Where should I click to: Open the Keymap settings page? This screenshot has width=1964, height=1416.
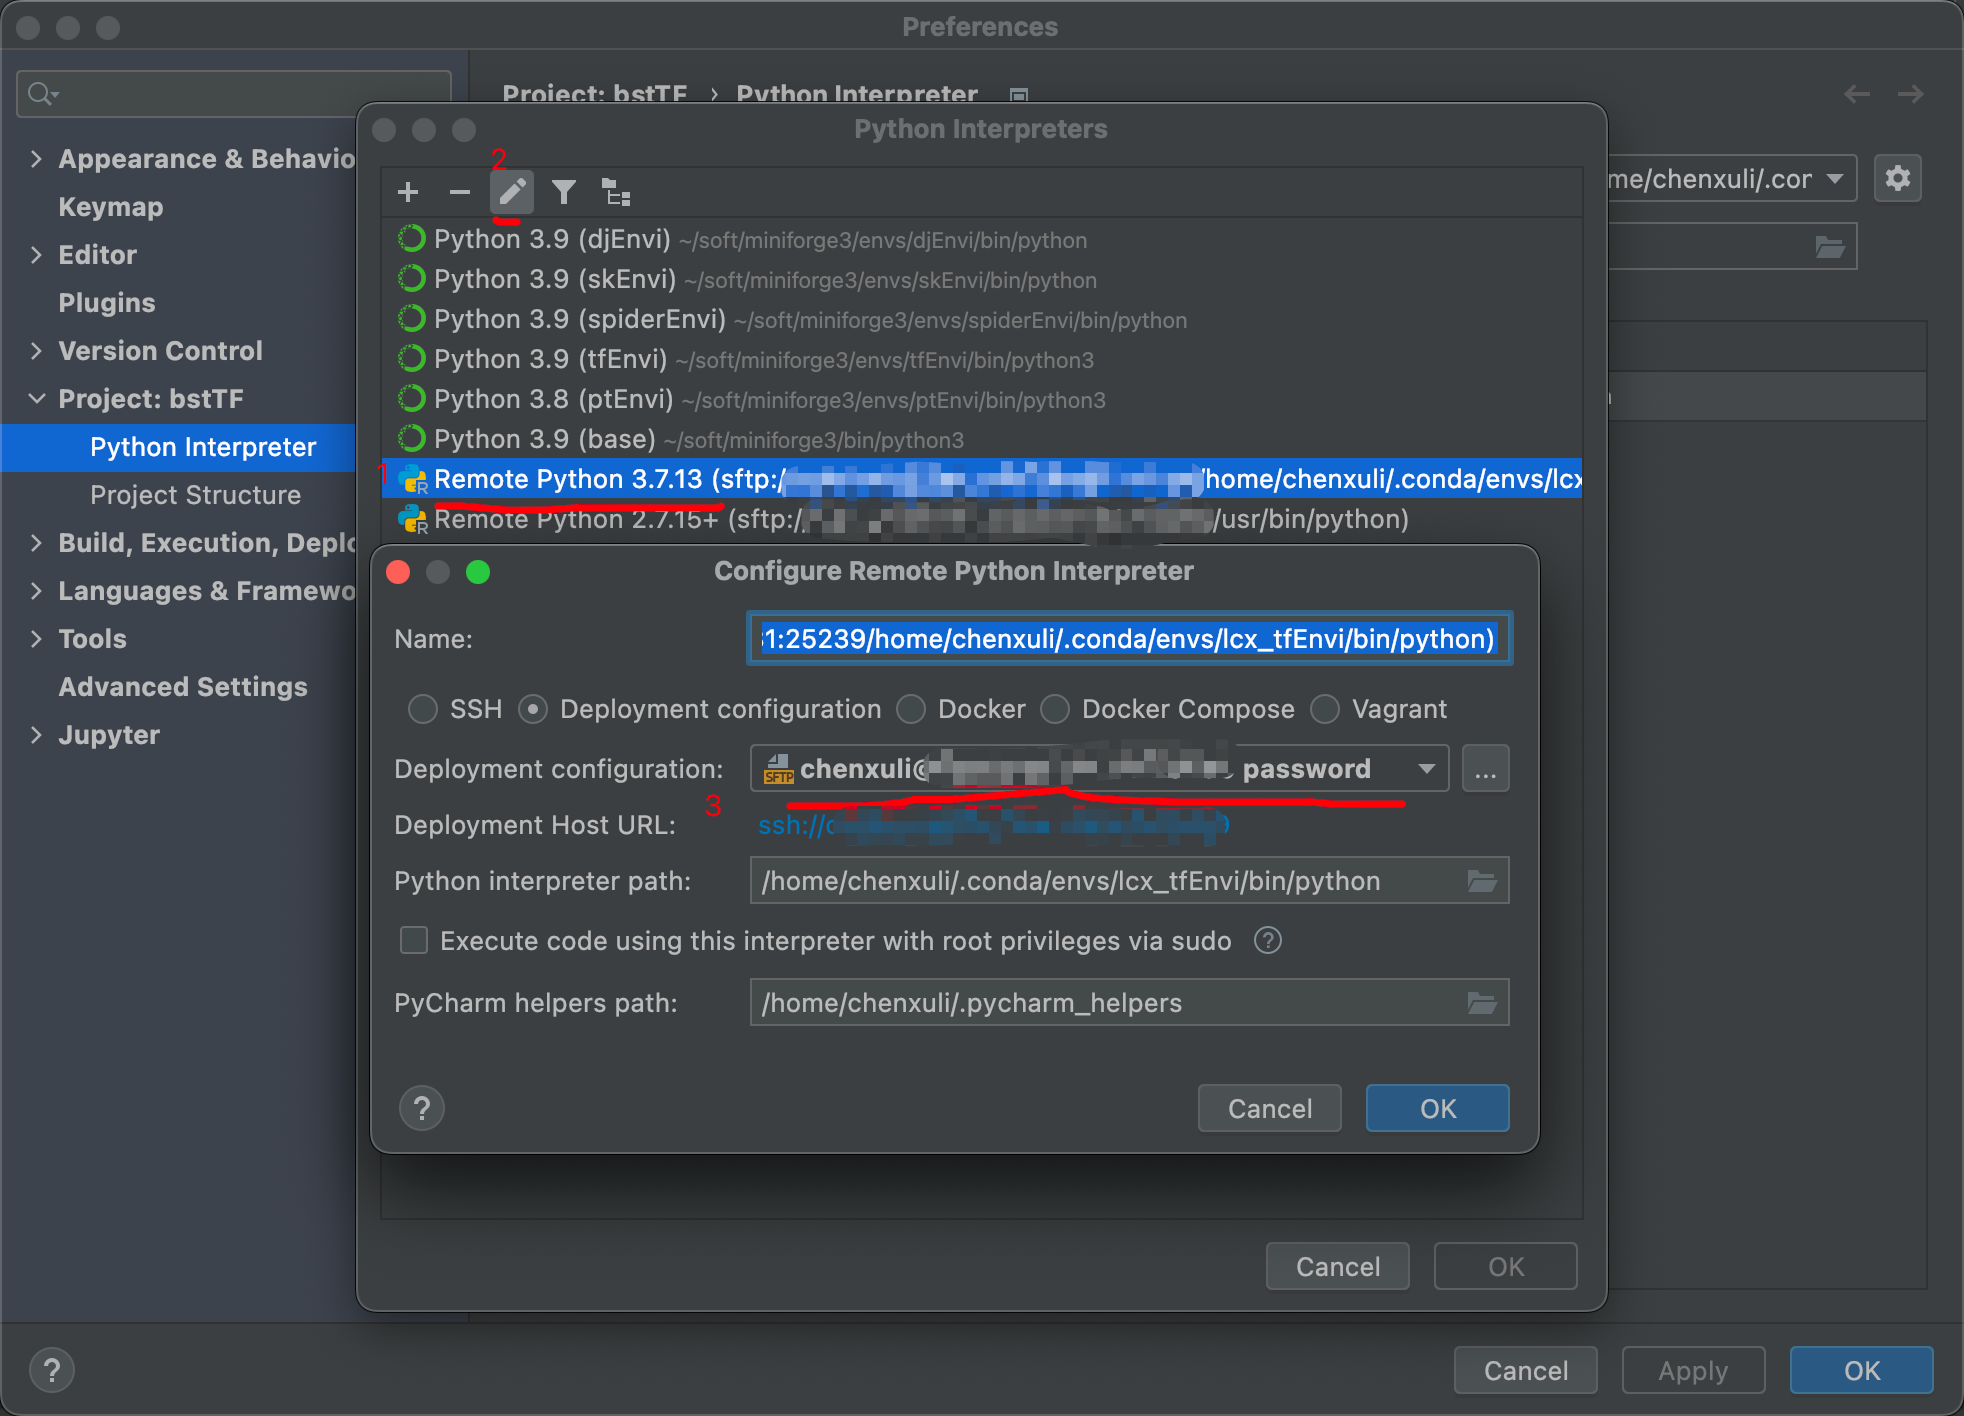pos(111,207)
